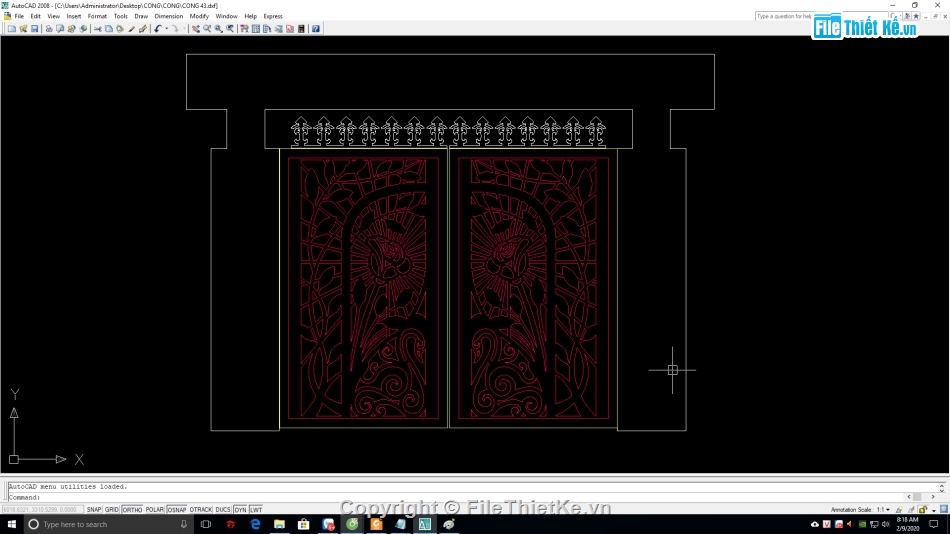Click the coordinates readout in status bar
The height and width of the screenshot is (534, 950).
[41, 510]
